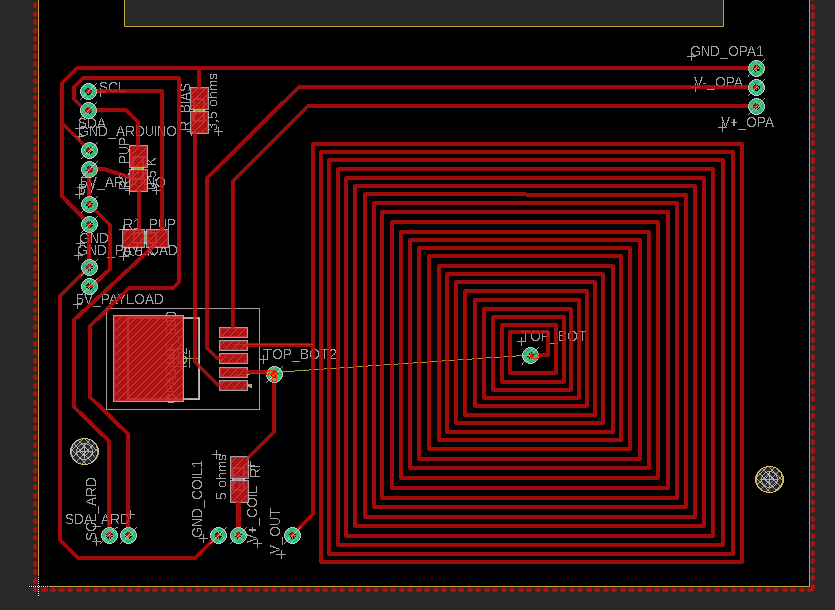Click the large rectangular IC thermal pad

pos(148,357)
